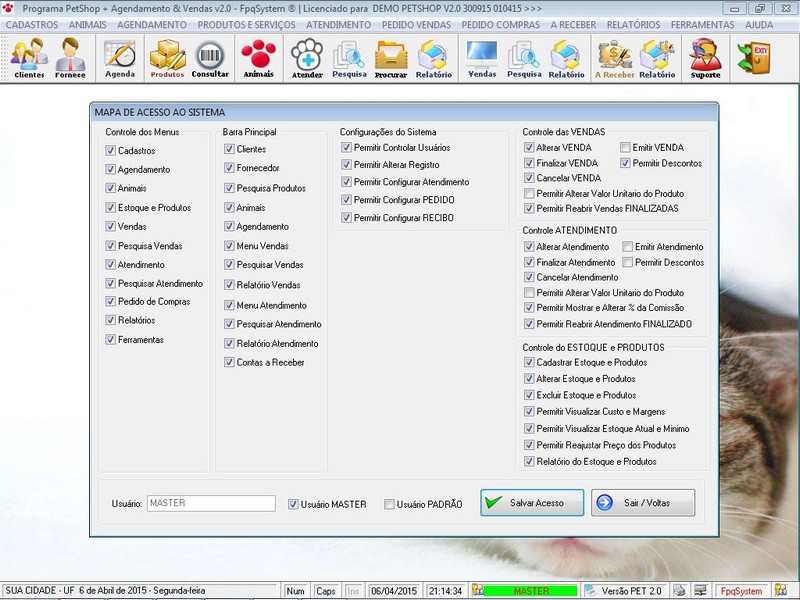The image size is (800, 600).
Task: Click the Atender paw icon
Action: pos(307,58)
